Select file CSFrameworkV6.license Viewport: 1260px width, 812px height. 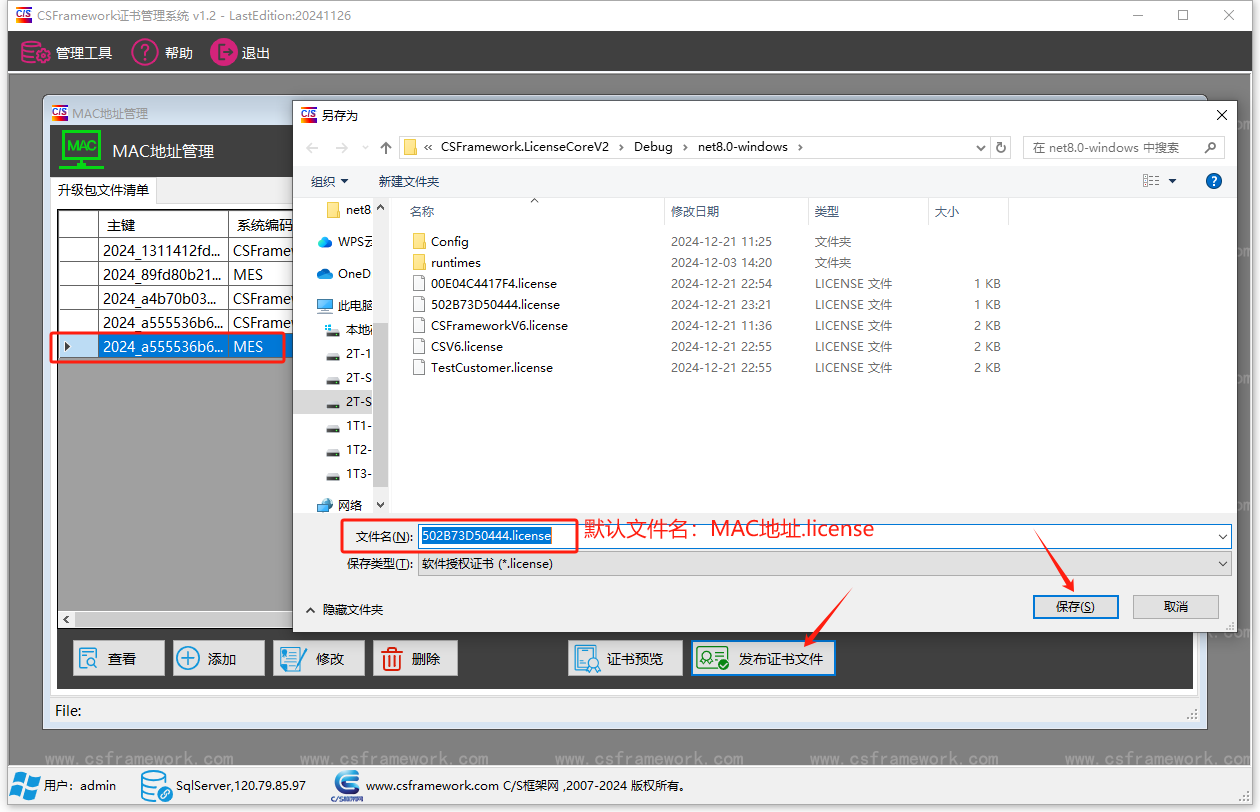tap(489, 325)
